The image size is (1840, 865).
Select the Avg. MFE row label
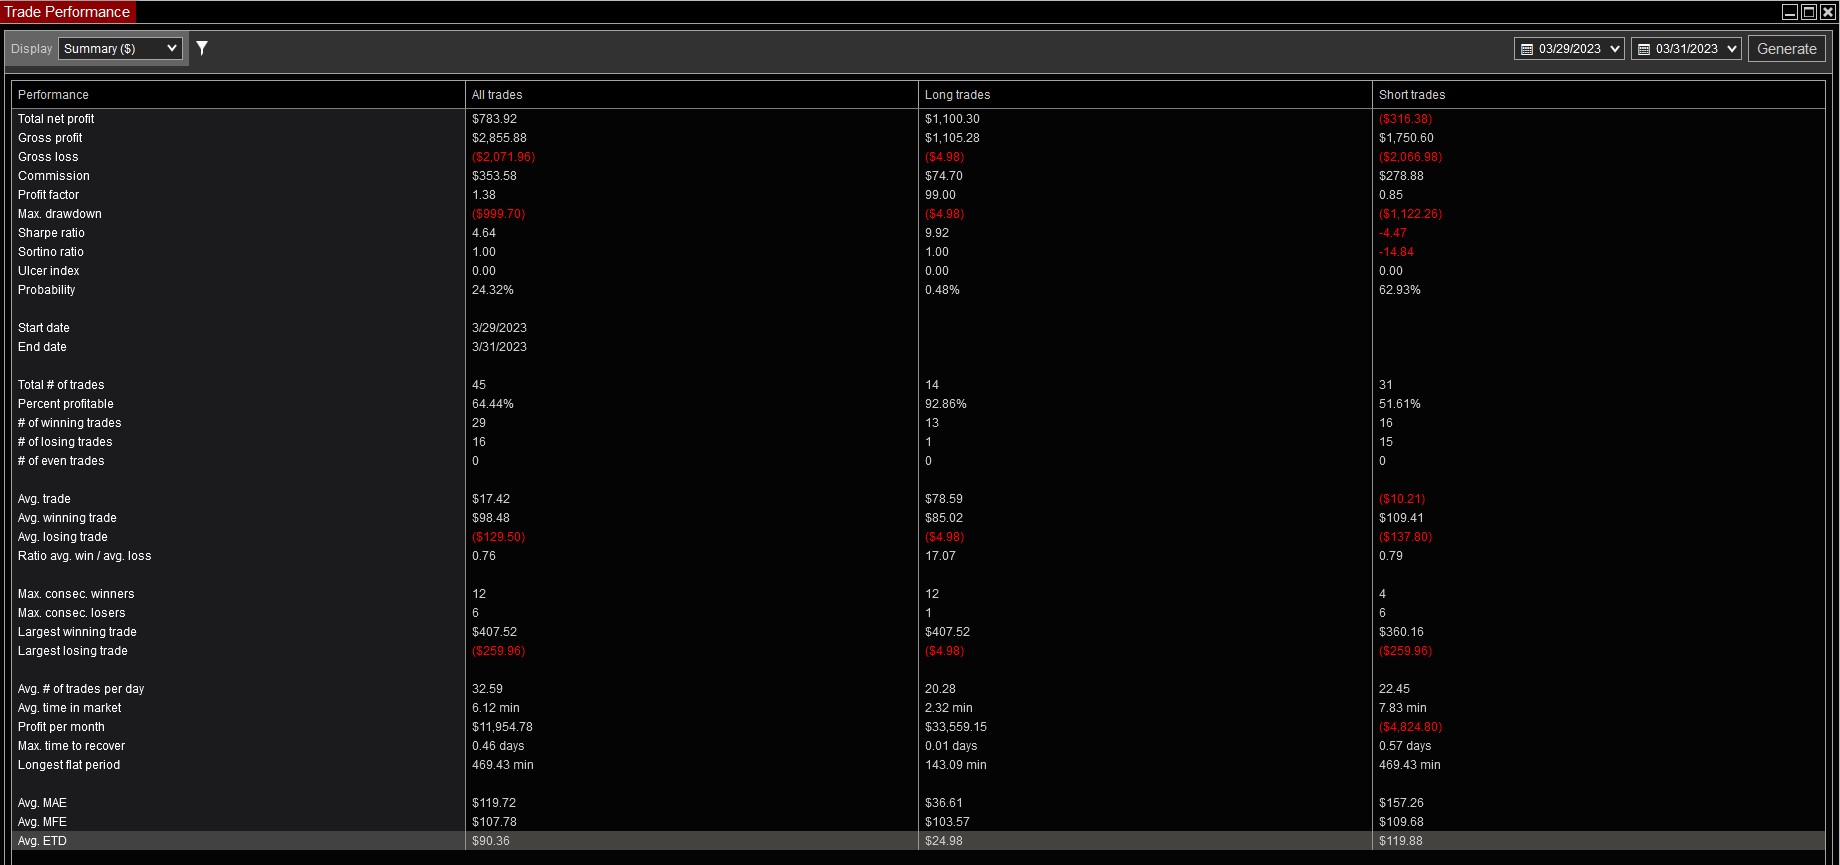tap(42, 822)
